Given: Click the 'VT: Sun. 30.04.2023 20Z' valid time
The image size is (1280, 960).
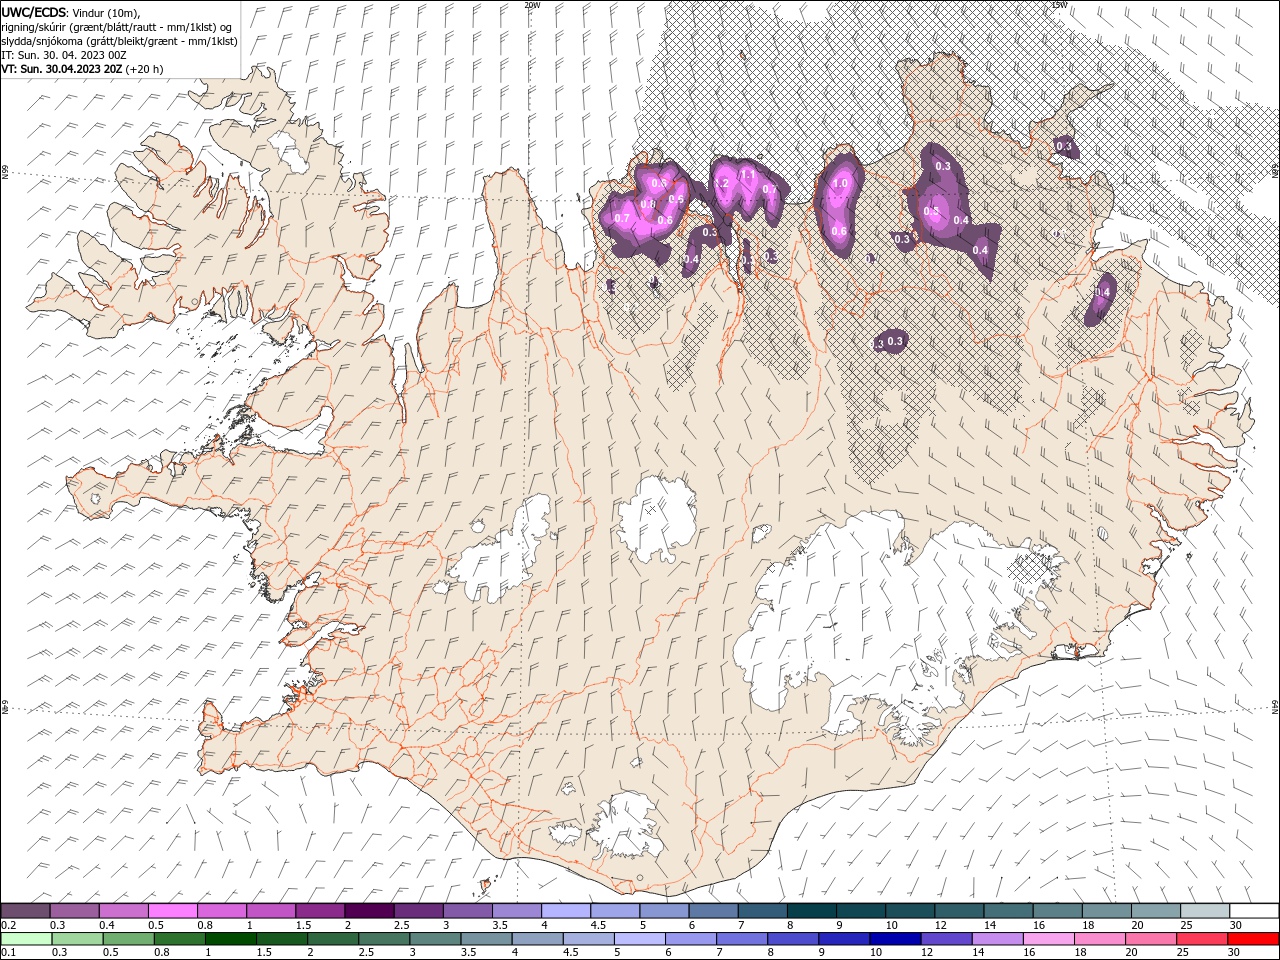Looking at the screenshot, I should pos(62,69).
